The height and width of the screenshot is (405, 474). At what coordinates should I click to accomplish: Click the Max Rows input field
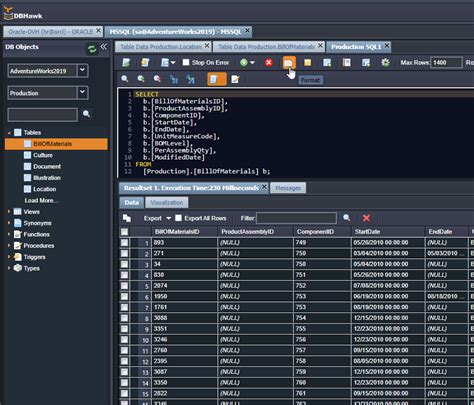coord(446,62)
